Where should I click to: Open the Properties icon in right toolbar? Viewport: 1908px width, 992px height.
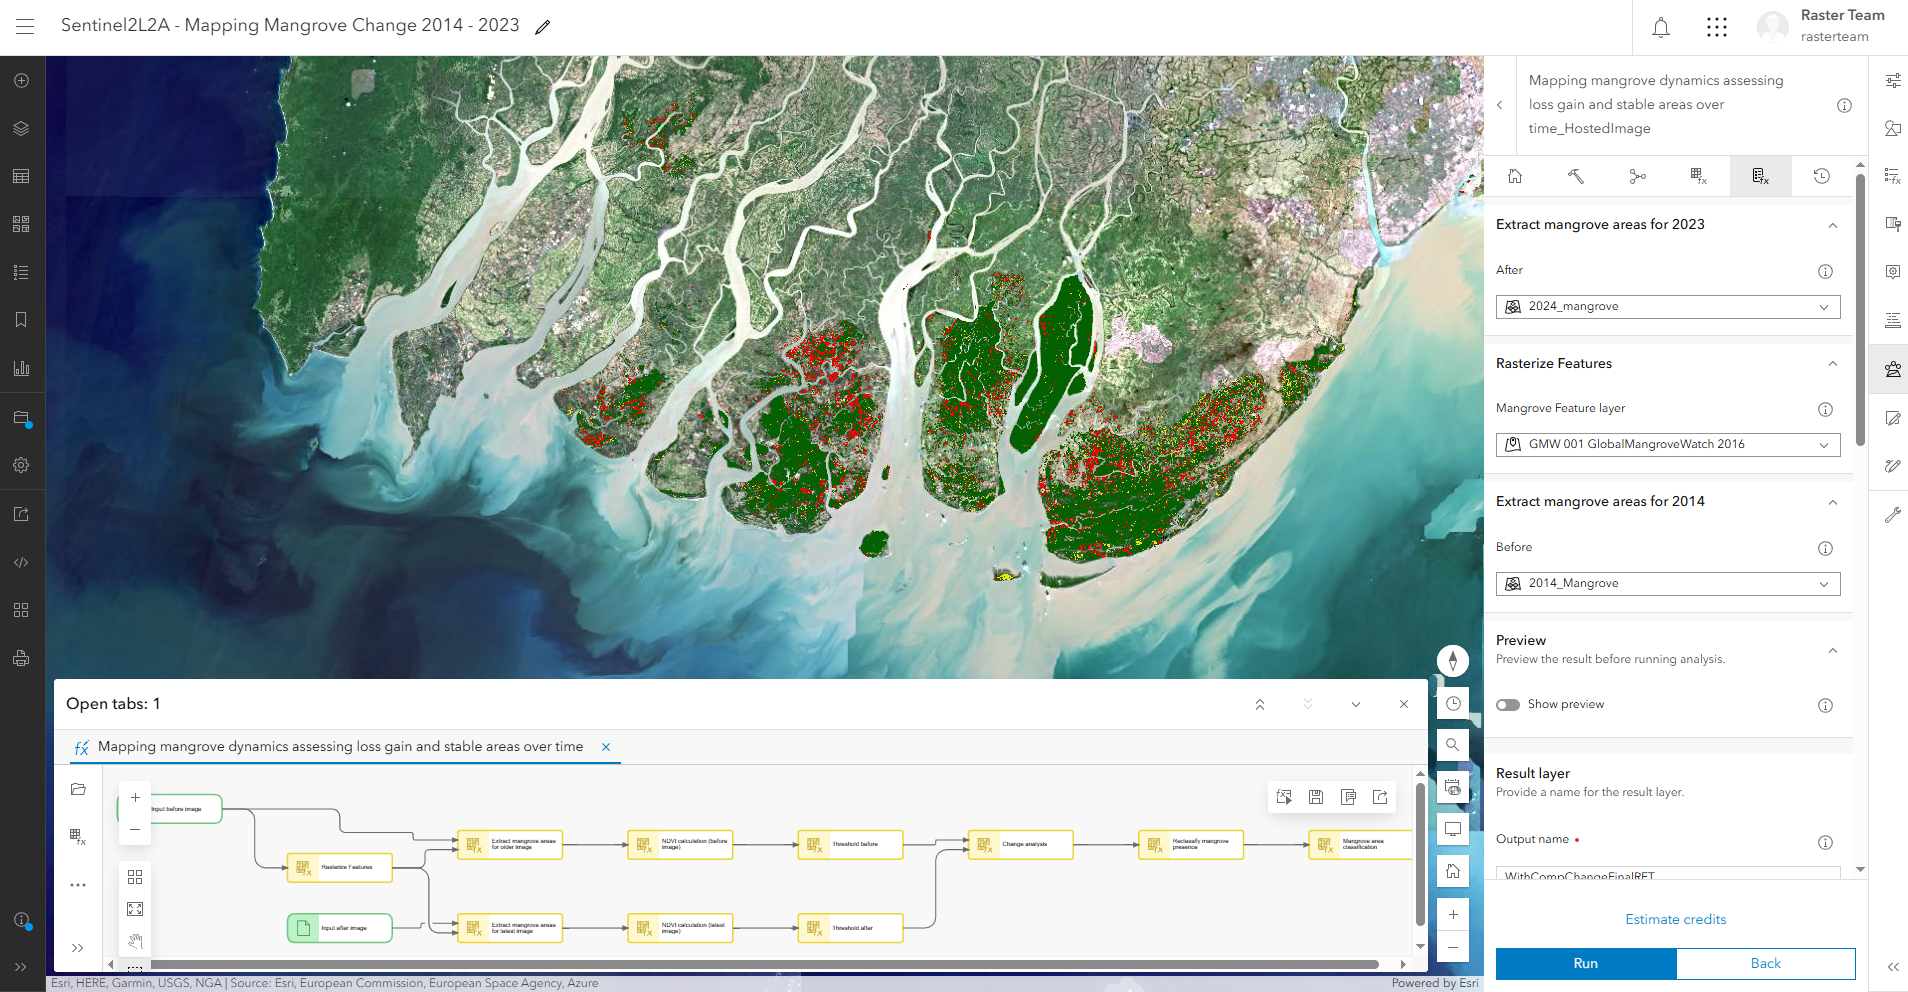pyautogui.click(x=1893, y=80)
